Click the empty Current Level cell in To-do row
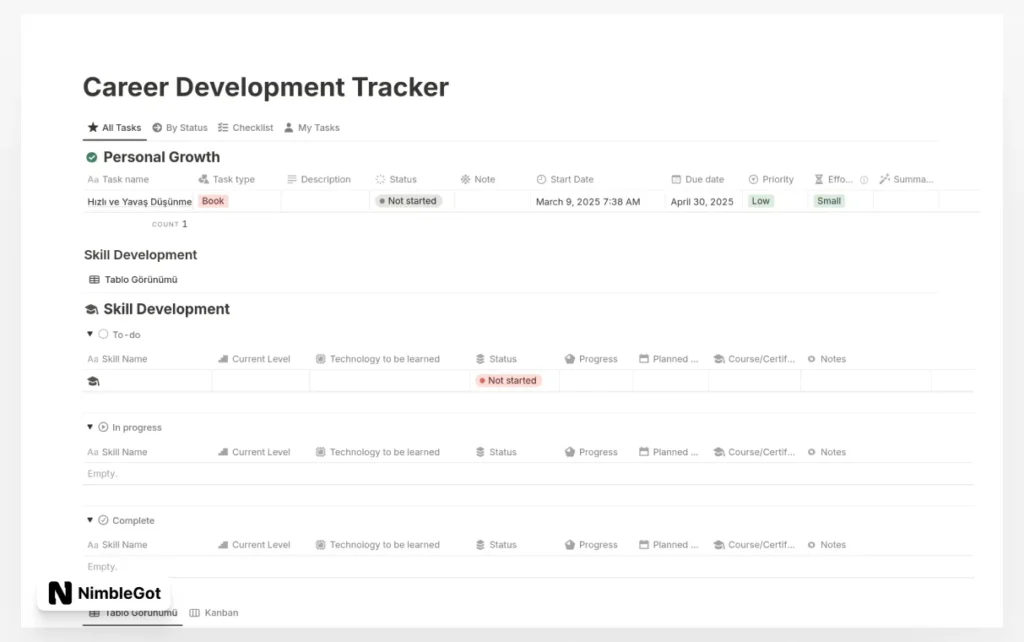1024x642 pixels. tap(261, 381)
